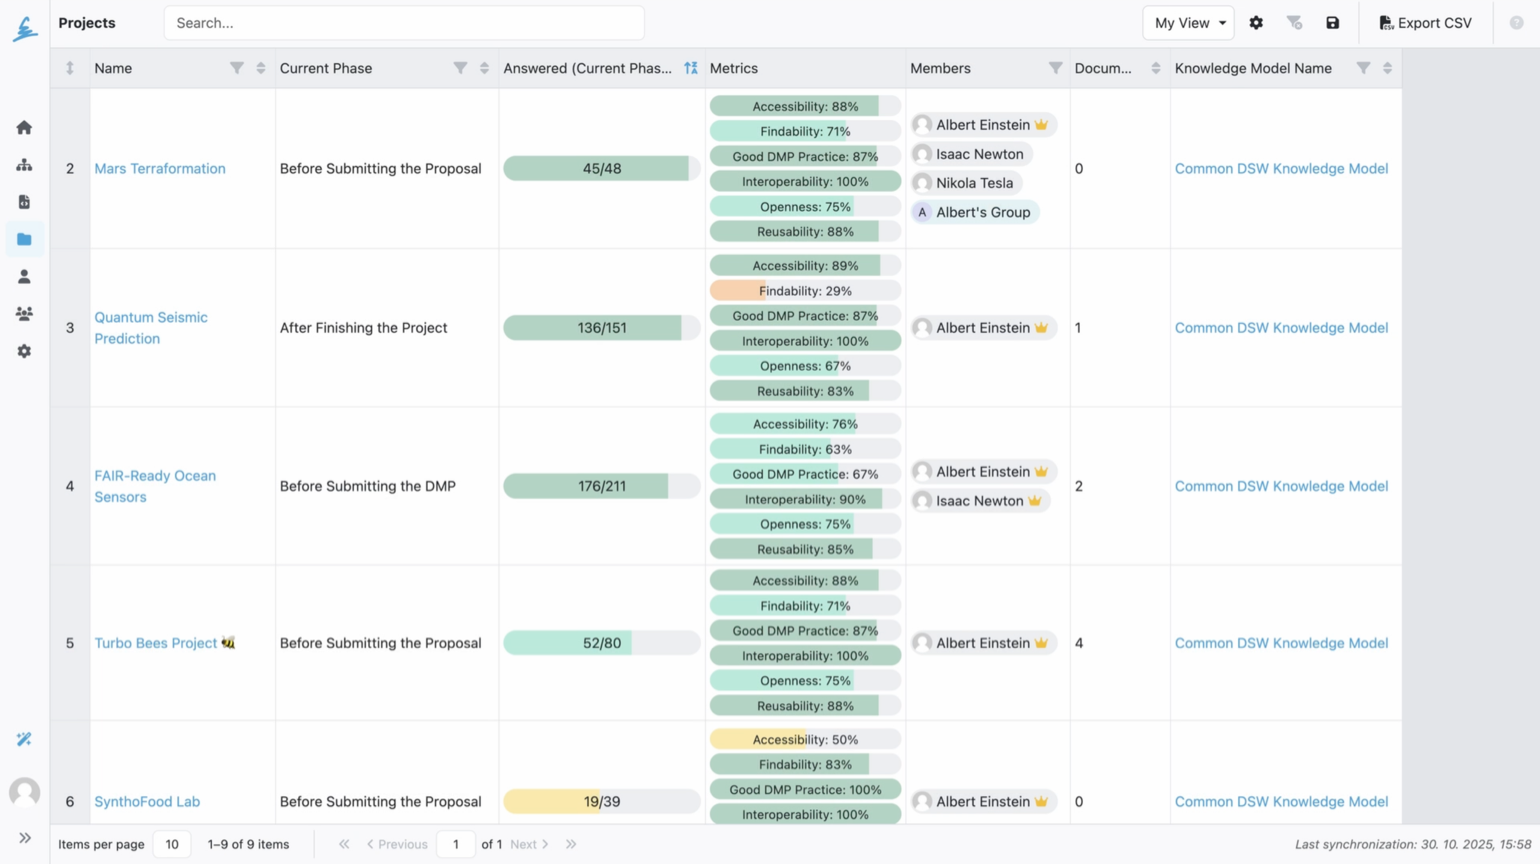Toggle the Members column filter funnel
The width and height of the screenshot is (1540, 864).
click(1055, 67)
